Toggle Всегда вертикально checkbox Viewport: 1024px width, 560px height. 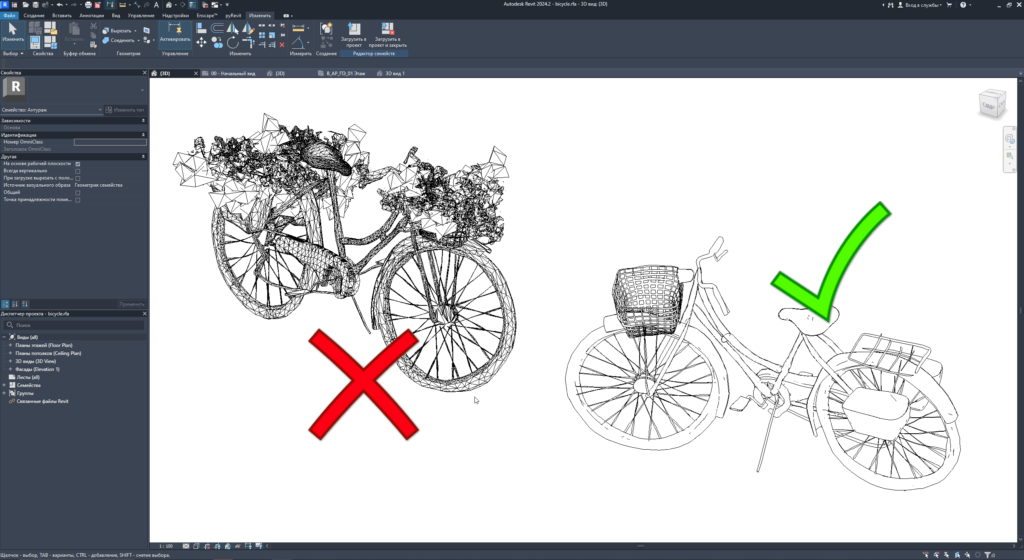(78, 171)
